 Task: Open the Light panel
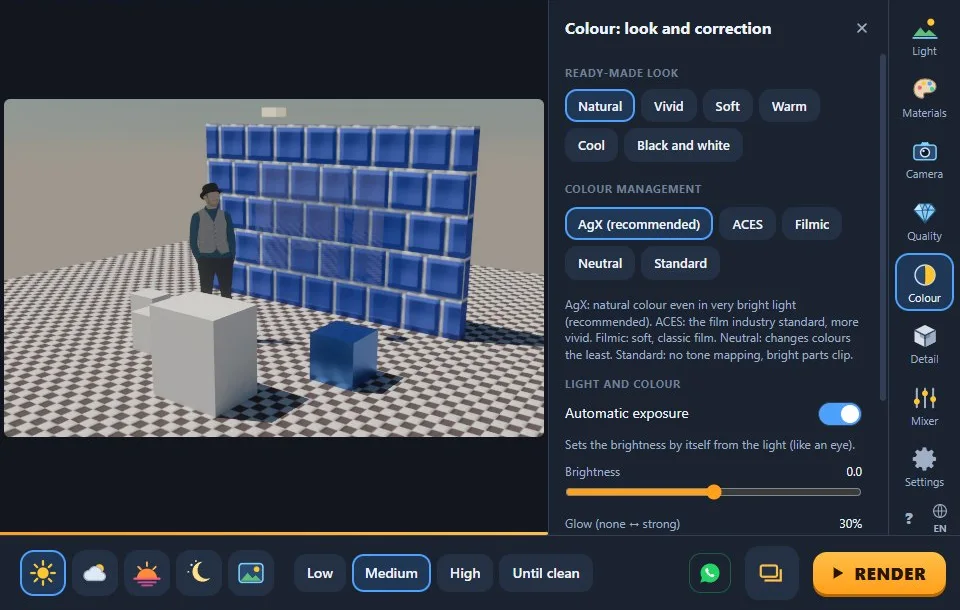[924, 37]
